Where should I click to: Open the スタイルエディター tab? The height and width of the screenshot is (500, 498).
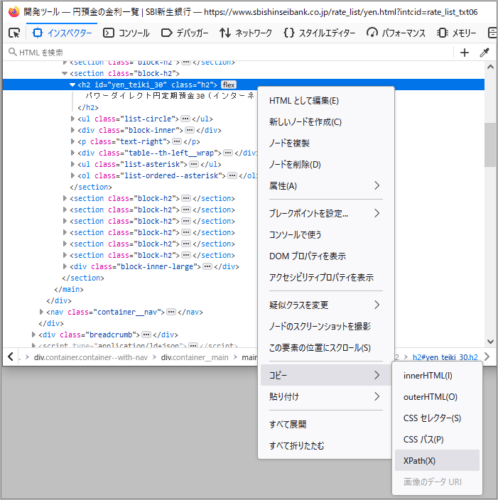319,33
